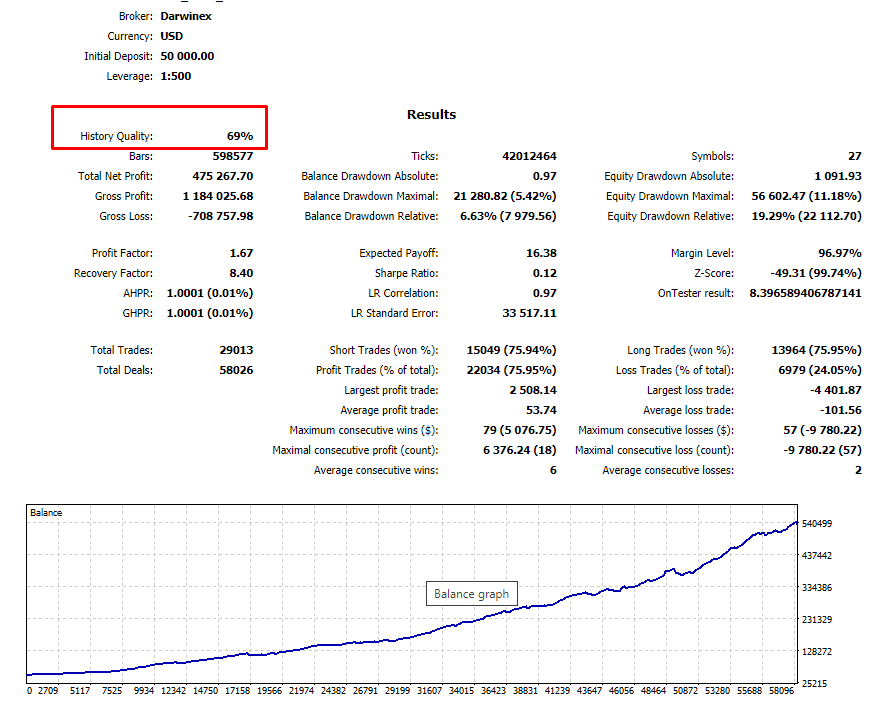Select the Total Trades value 29013
Viewport: 885px width, 714px height.
click(x=236, y=350)
